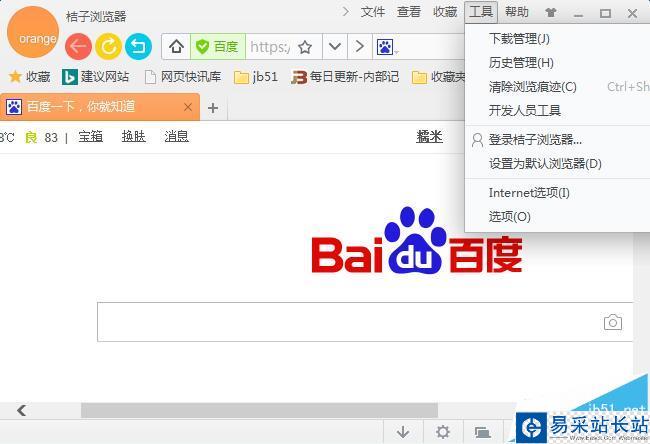Click the Baidu logo image

[x=416, y=241]
